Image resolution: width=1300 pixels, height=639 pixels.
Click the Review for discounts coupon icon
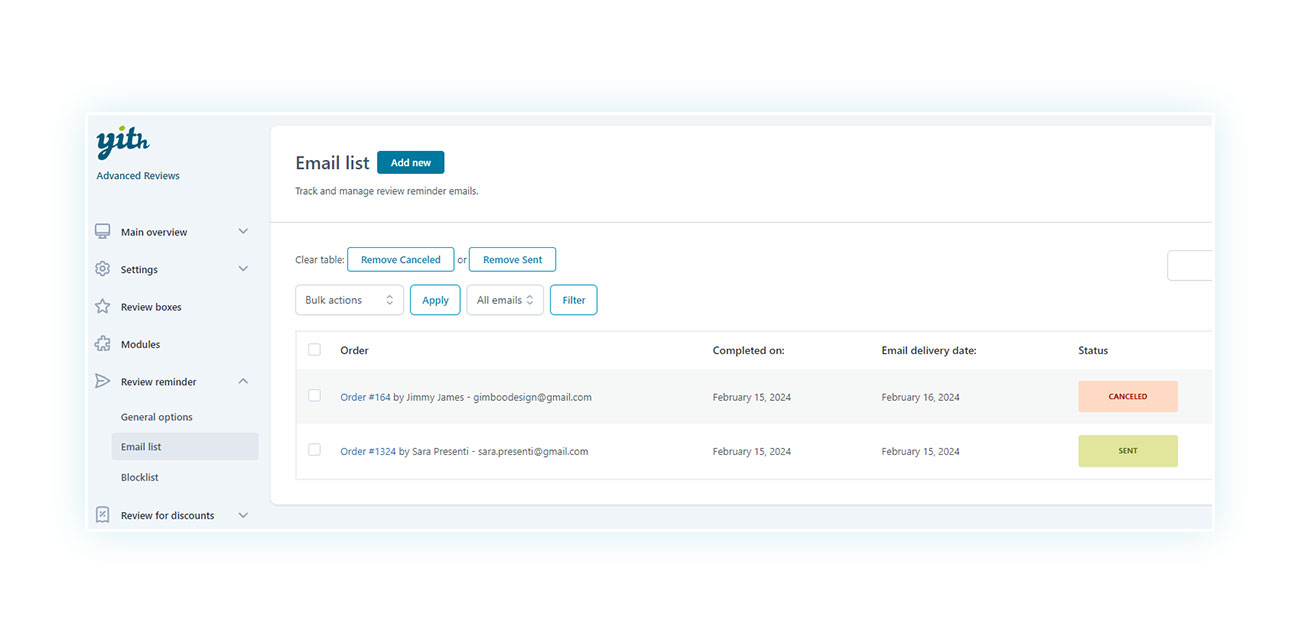click(x=102, y=515)
